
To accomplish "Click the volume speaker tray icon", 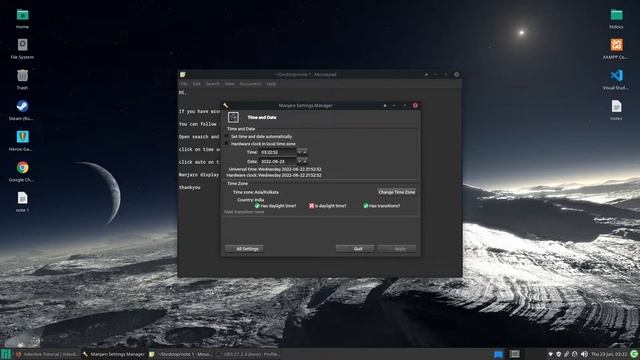I will pyautogui.click(x=584, y=354).
